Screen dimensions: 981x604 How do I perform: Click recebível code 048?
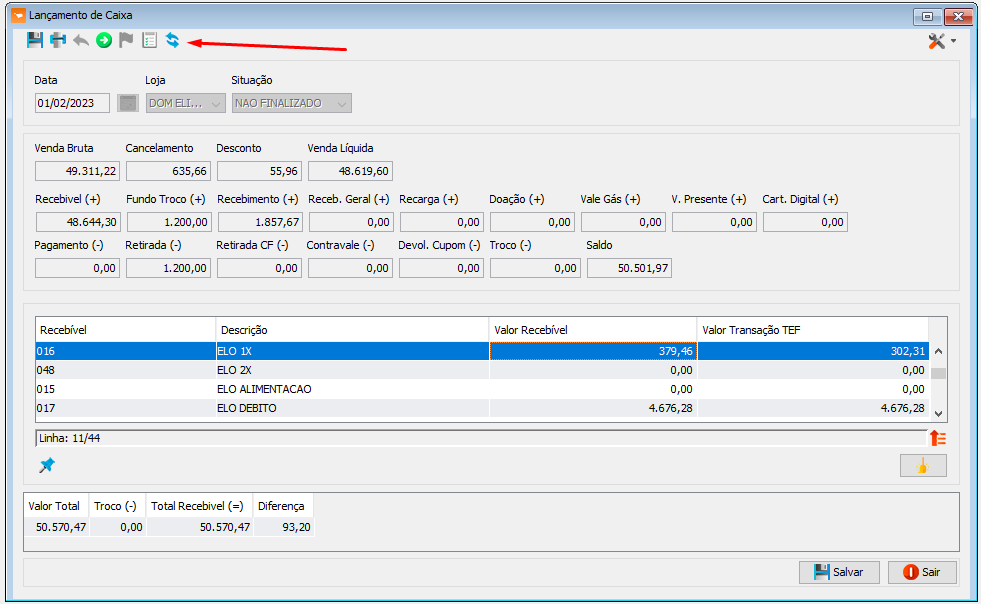(x=46, y=370)
